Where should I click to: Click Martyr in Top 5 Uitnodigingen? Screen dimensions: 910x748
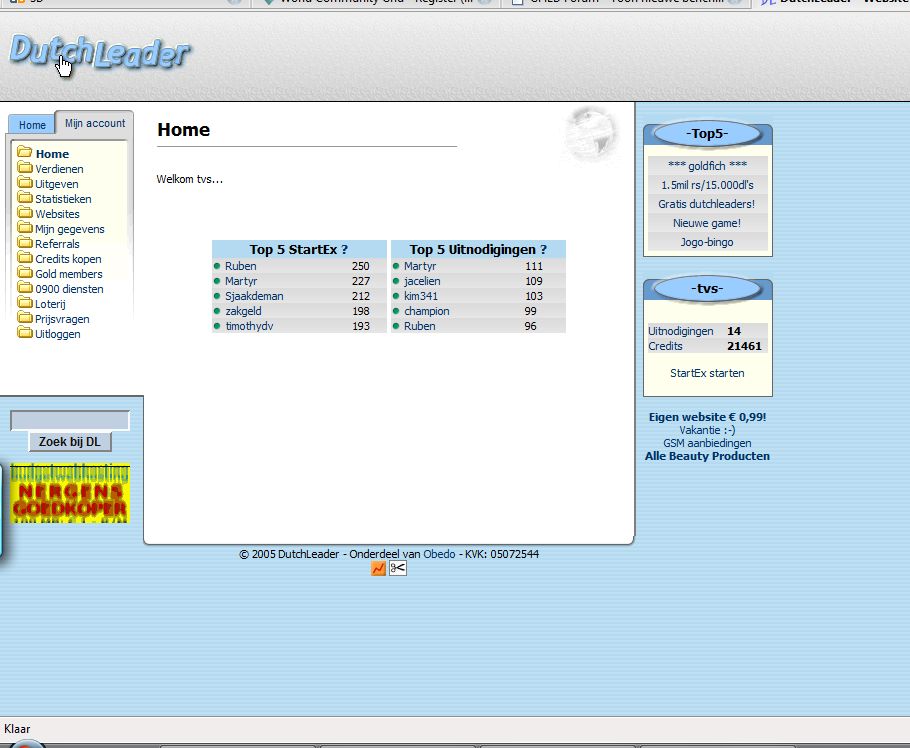tap(420, 266)
